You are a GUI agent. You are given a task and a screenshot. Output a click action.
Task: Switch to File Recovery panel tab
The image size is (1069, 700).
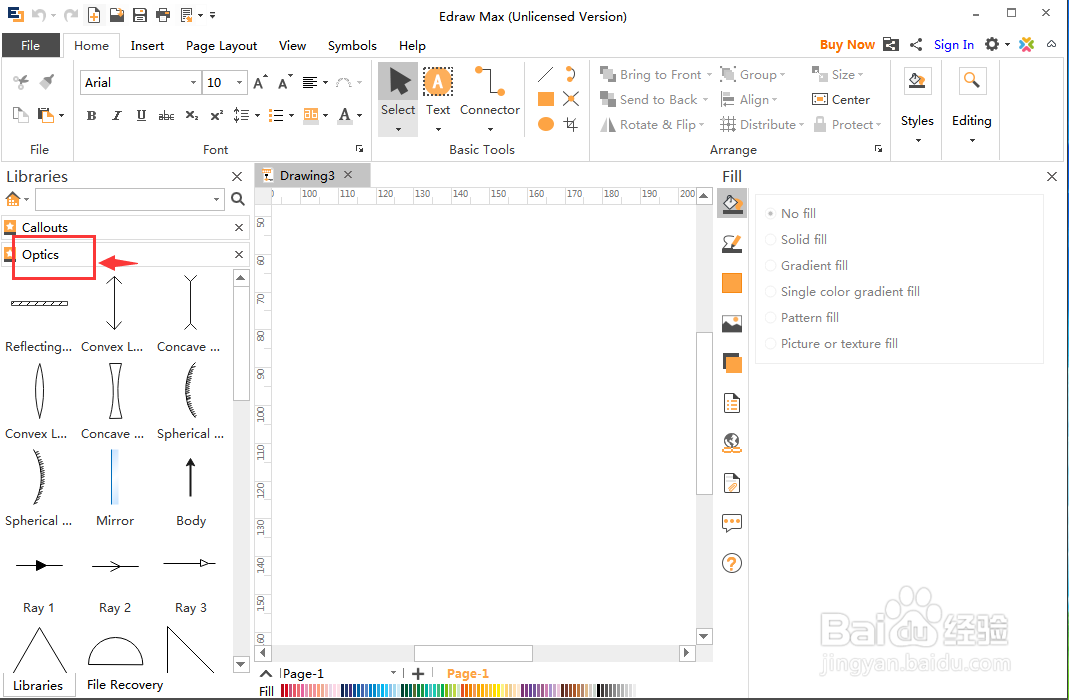125,684
